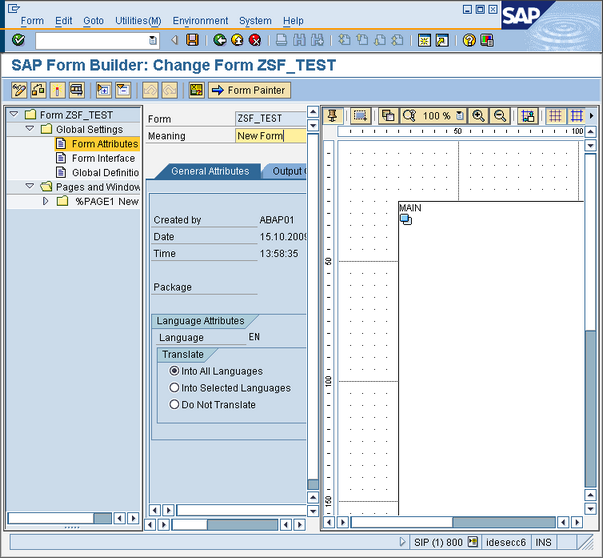Open the 100 % zoom dropdown
This screenshot has width=603, height=558.
click(460, 115)
